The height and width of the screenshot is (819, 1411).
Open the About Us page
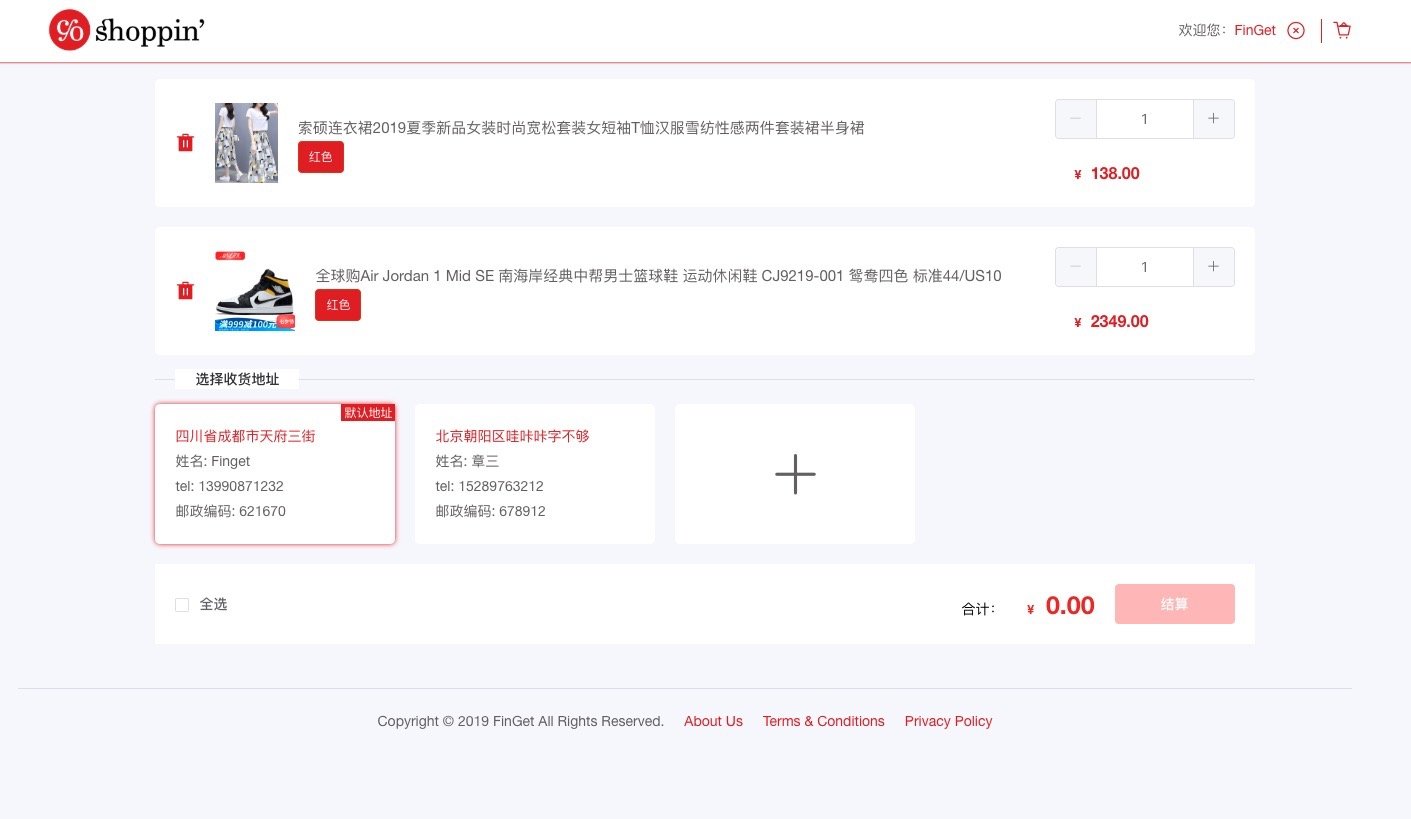pos(713,721)
